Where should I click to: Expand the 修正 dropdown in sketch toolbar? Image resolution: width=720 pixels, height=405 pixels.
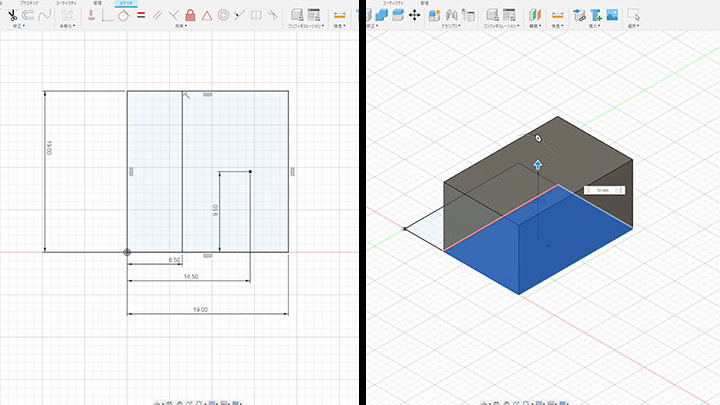coord(17,26)
